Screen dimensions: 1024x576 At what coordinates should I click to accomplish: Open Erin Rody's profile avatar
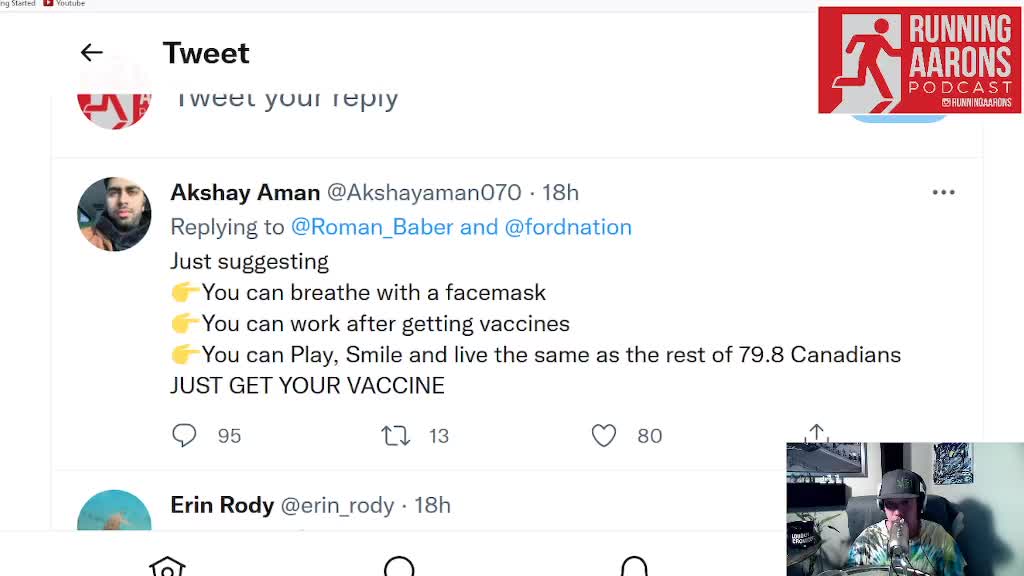coord(114,512)
